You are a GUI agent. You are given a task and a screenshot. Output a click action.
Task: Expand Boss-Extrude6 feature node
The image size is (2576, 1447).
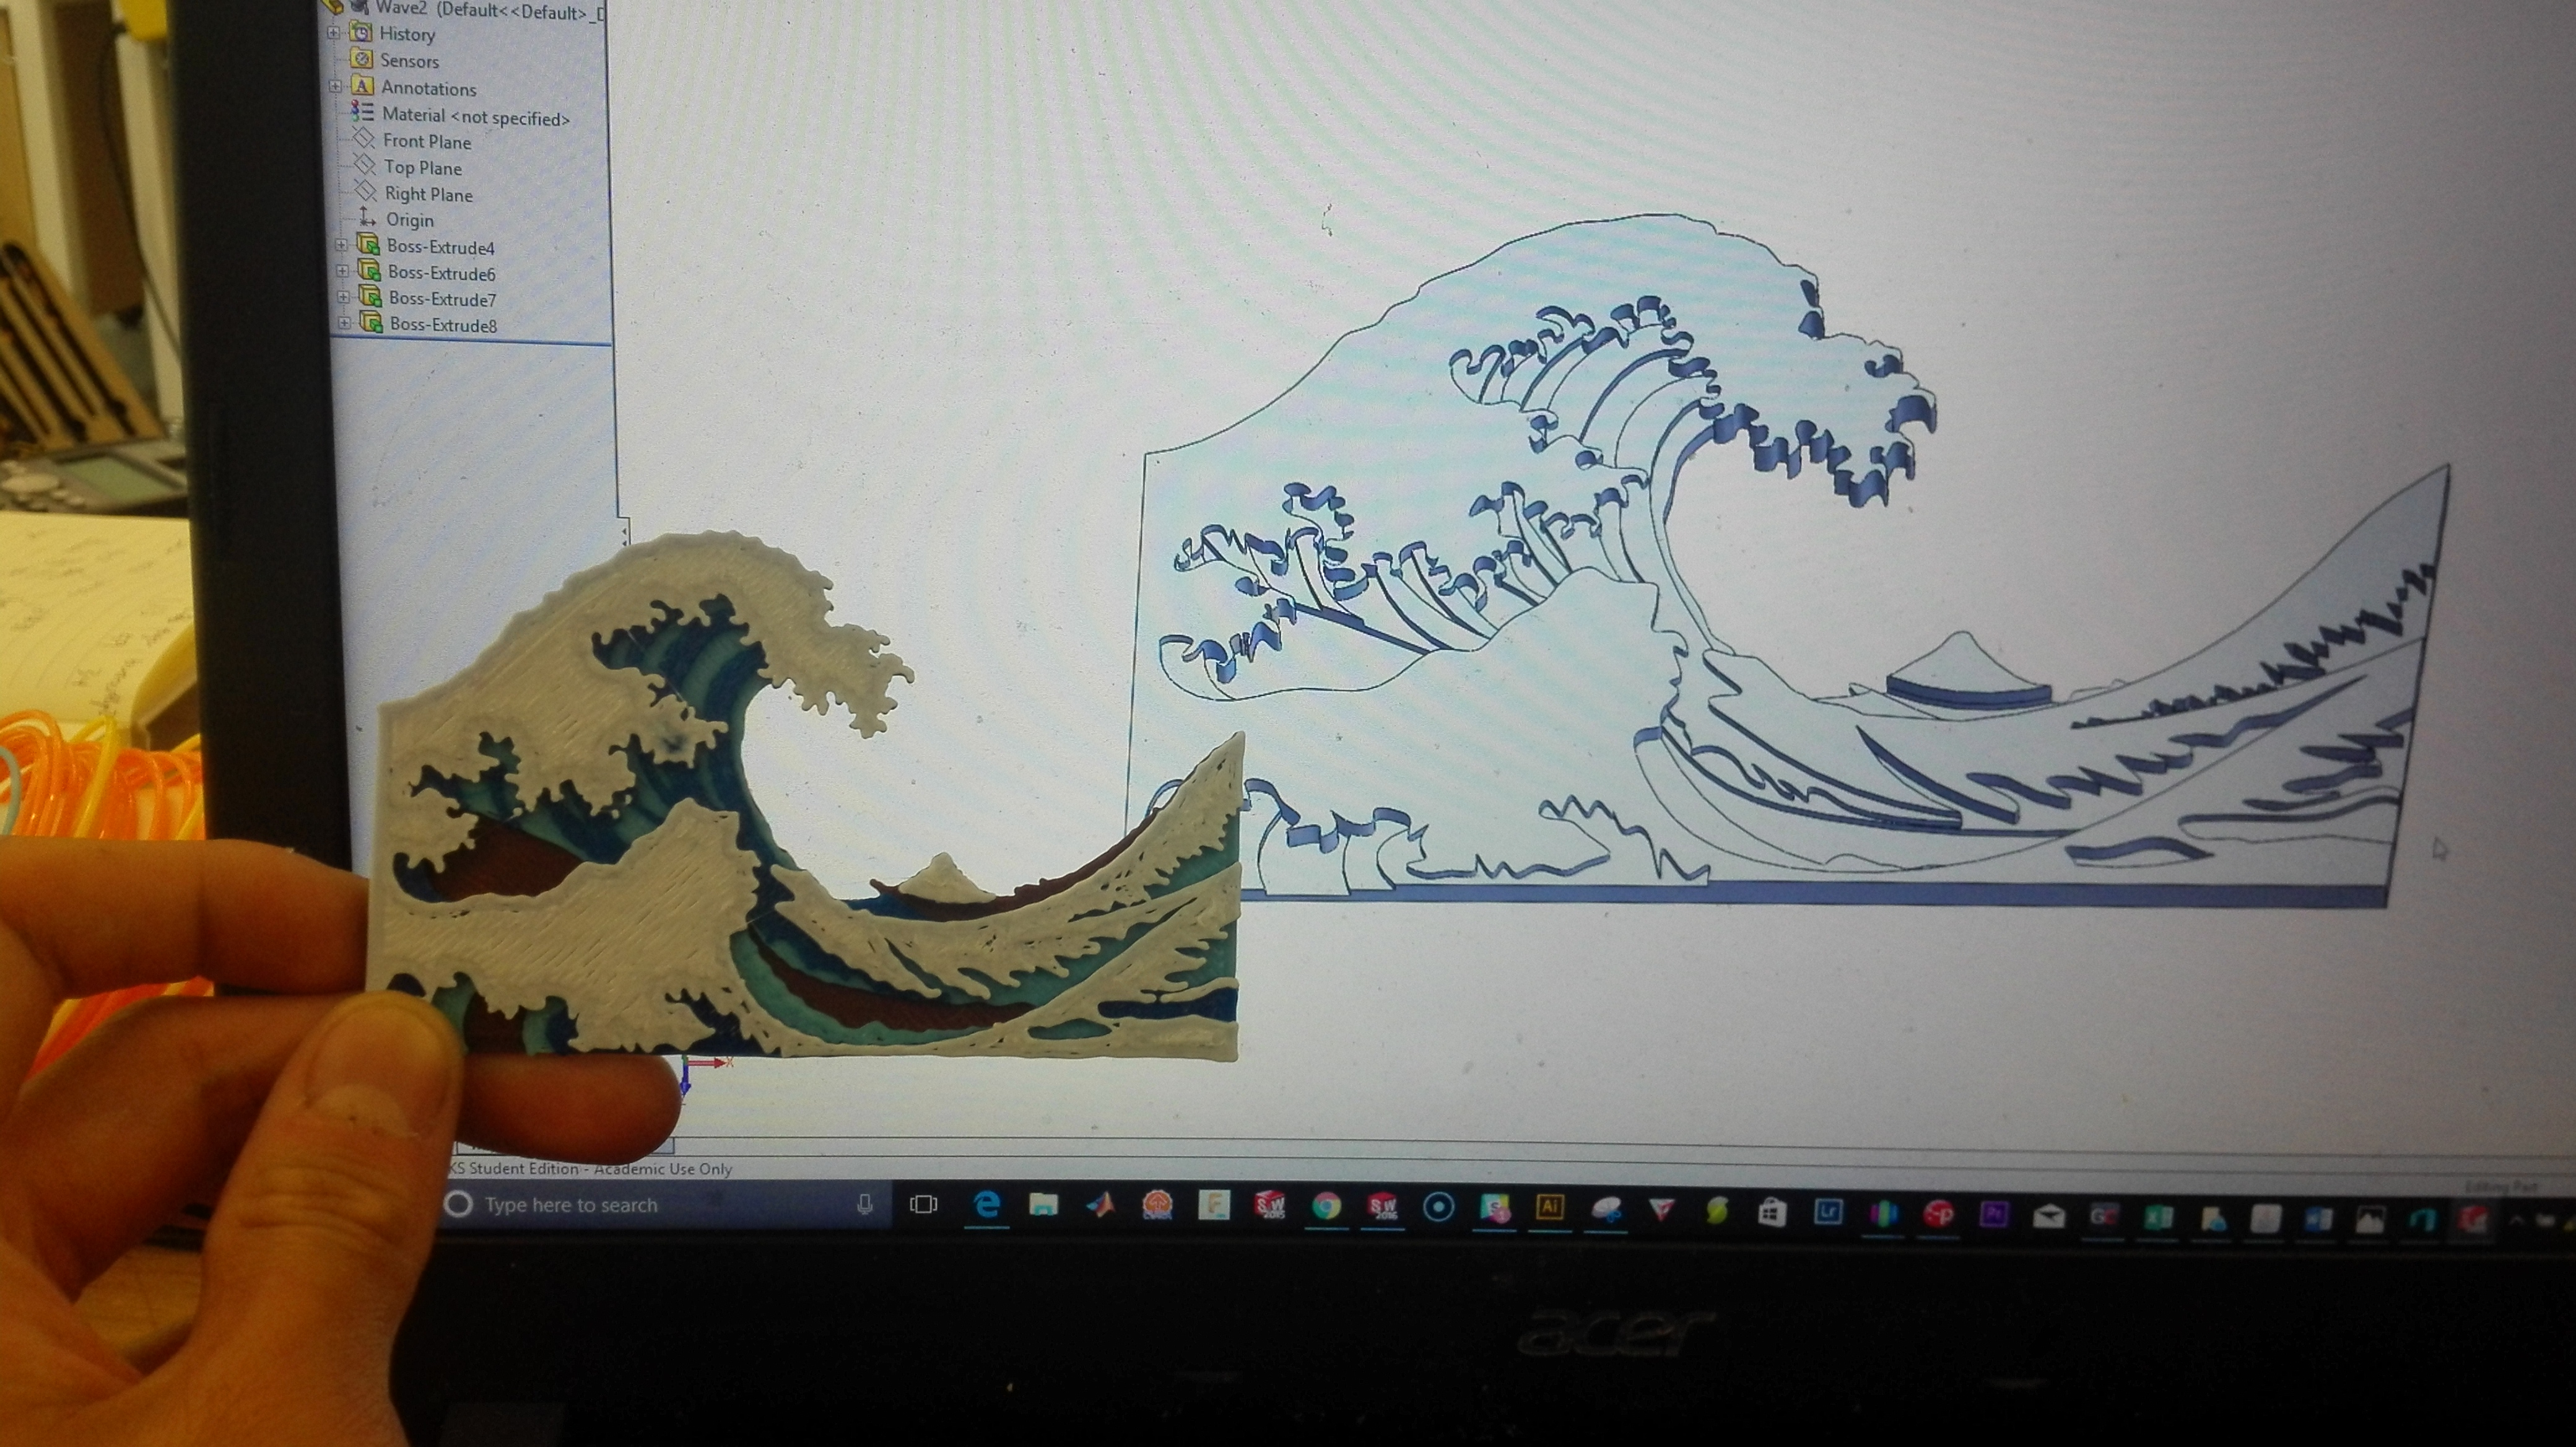pyautogui.click(x=342, y=271)
